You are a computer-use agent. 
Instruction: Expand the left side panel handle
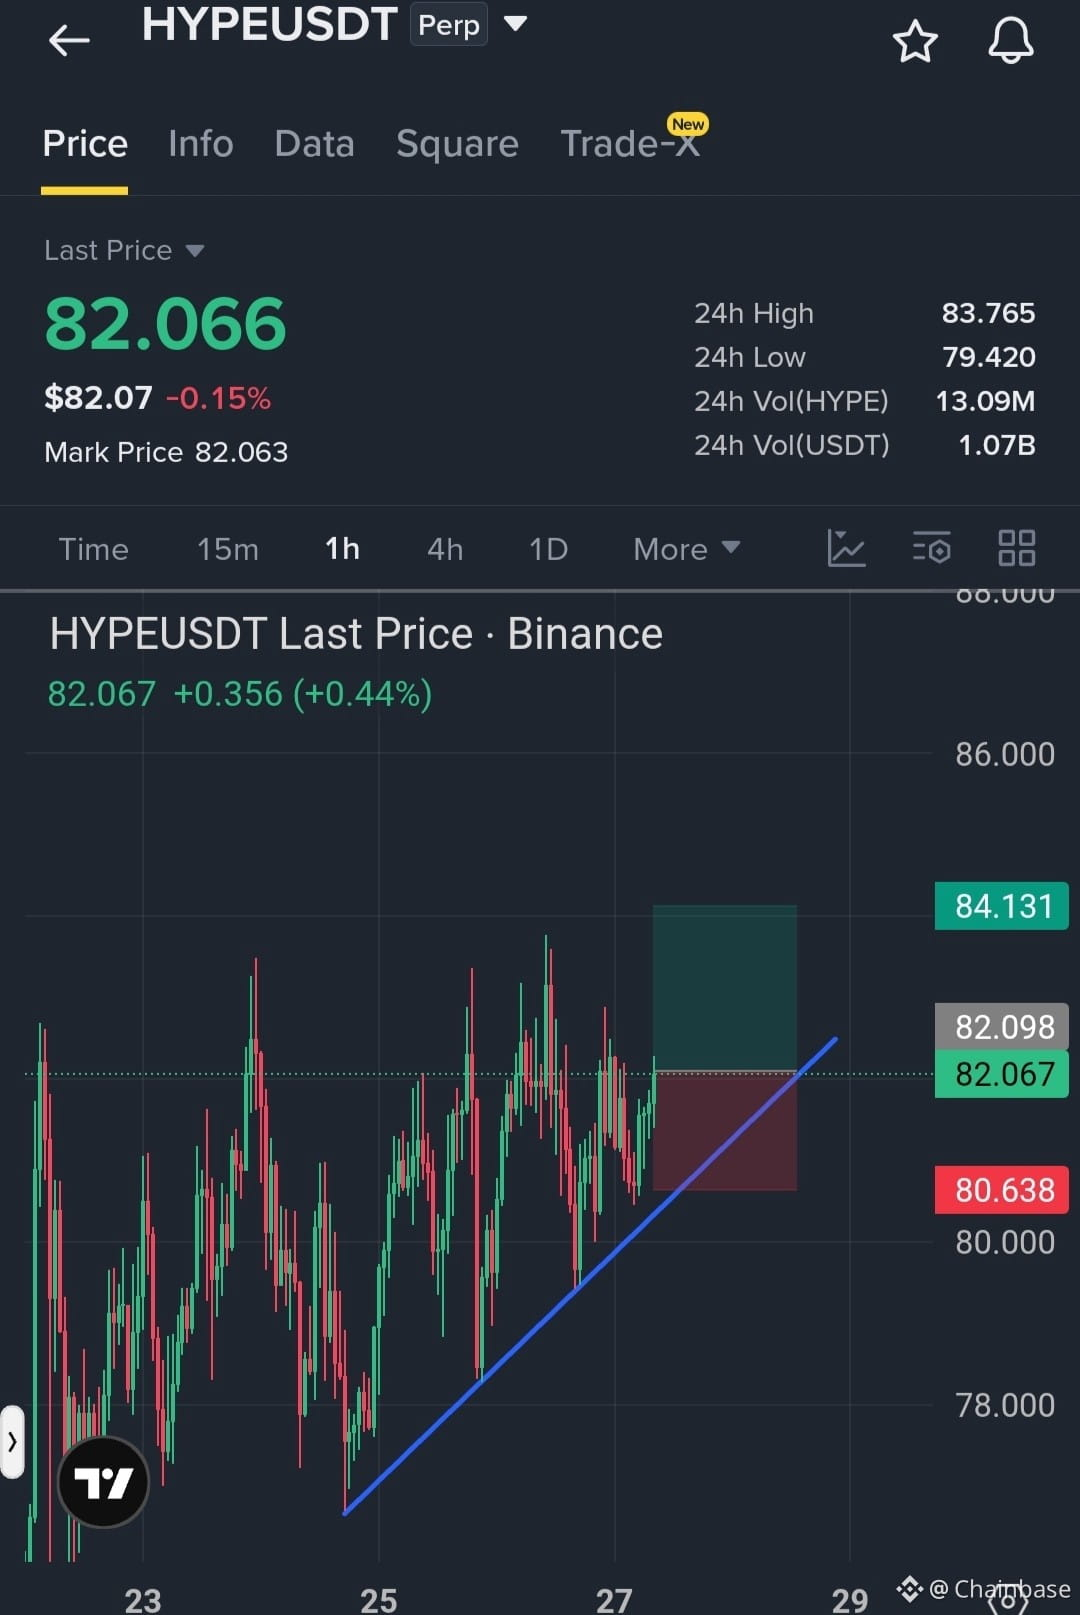(x=12, y=1441)
